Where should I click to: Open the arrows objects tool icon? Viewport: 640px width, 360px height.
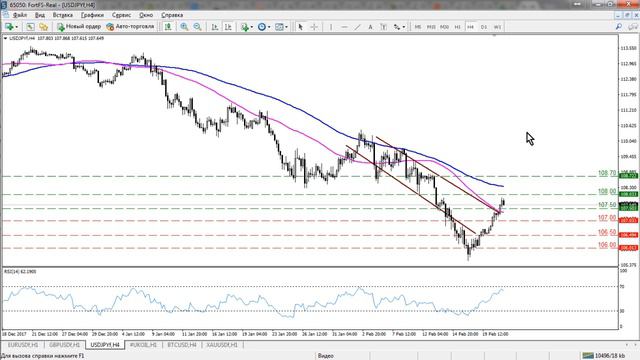tap(397, 27)
